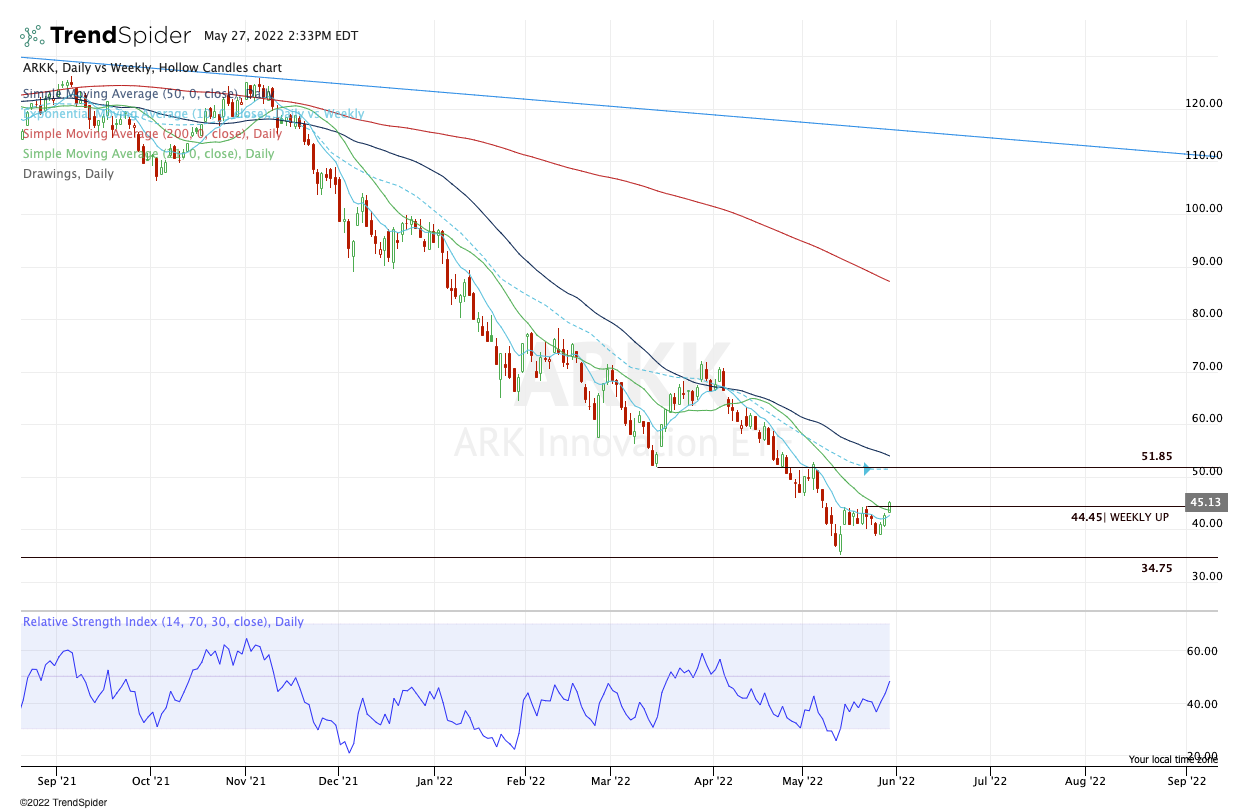Click the 100.00 price axis label
Image resolution: width=1248 pixels, height=812 pixels.
click(1203, 209)
